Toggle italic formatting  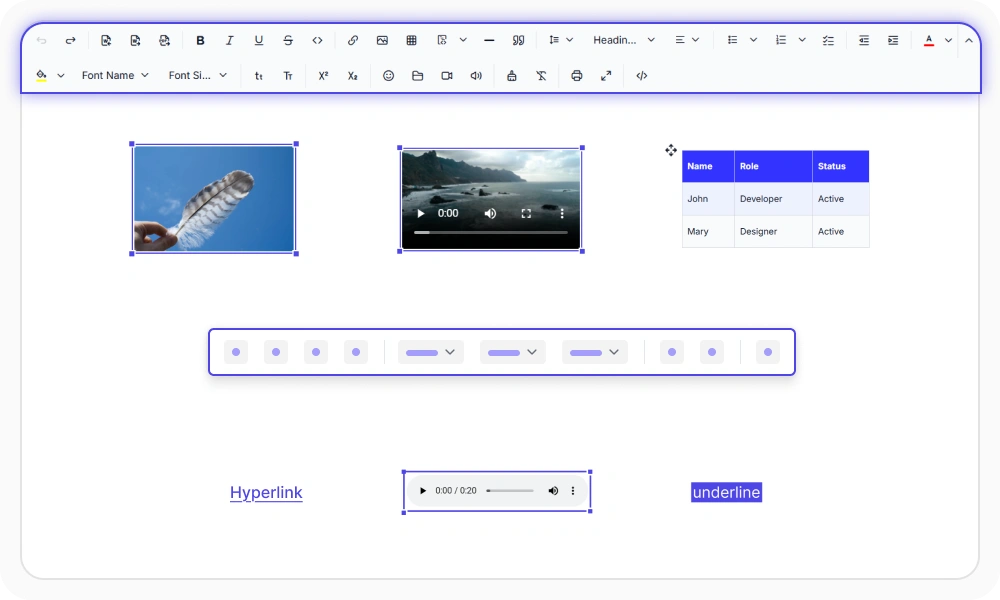click(x=230, y=40)
